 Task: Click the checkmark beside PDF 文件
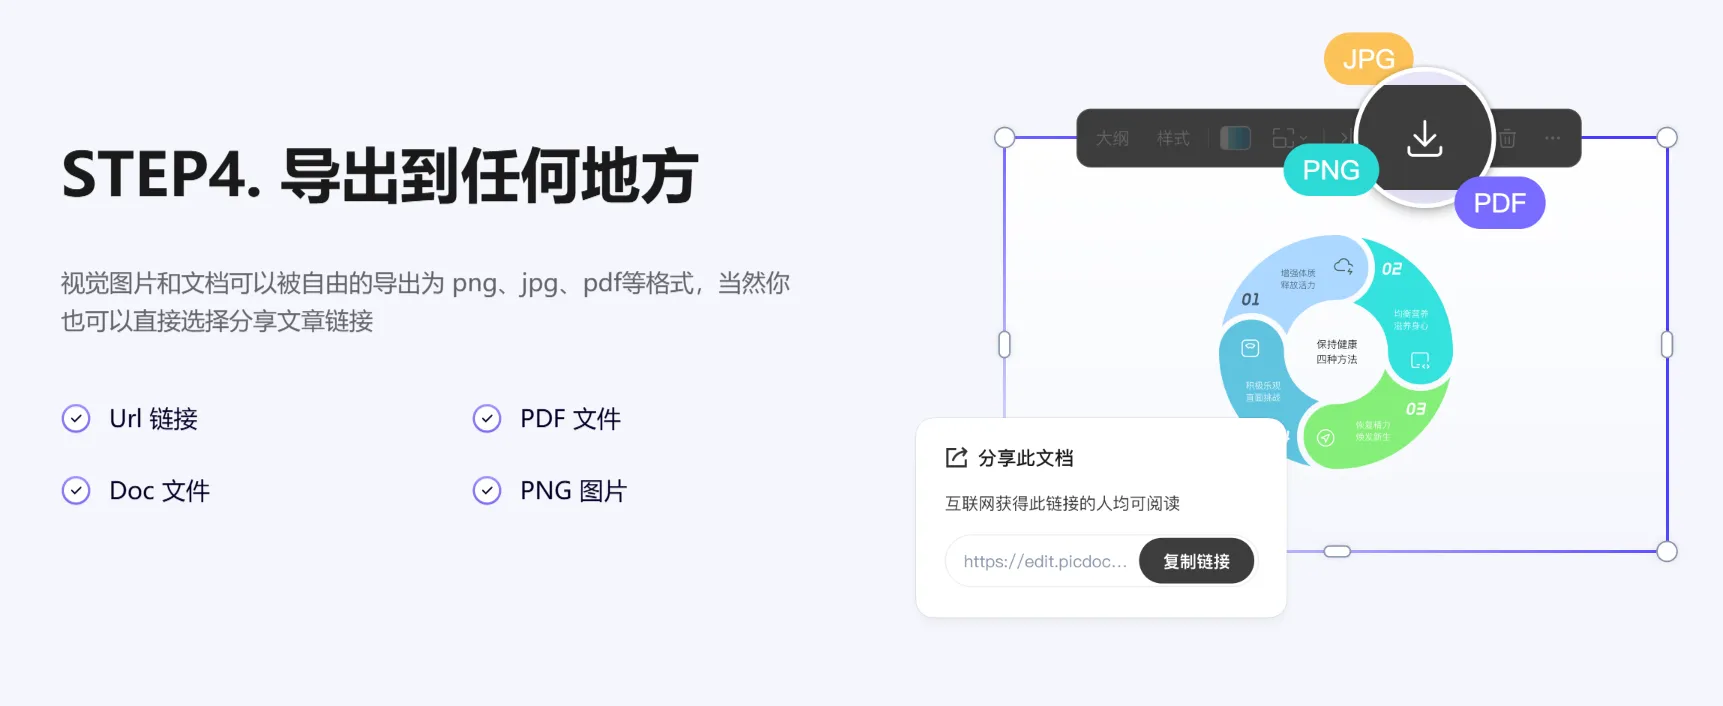pyautogui.click(x=487, y=418)
